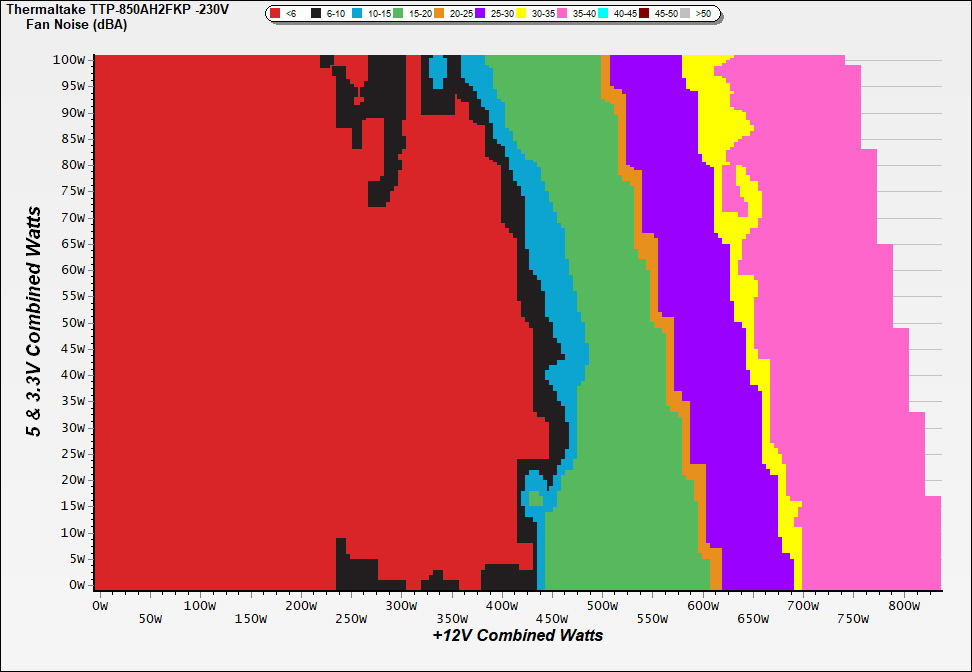972x672 pixels.
Task: Click the black 6-10 legend swatch
Action: click(316, 14)
